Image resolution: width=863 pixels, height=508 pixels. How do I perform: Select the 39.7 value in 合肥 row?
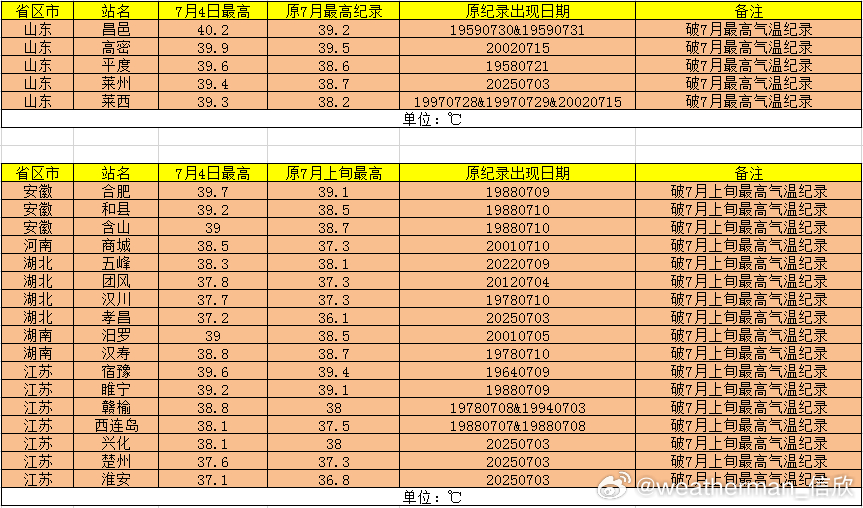coord(213,191)
